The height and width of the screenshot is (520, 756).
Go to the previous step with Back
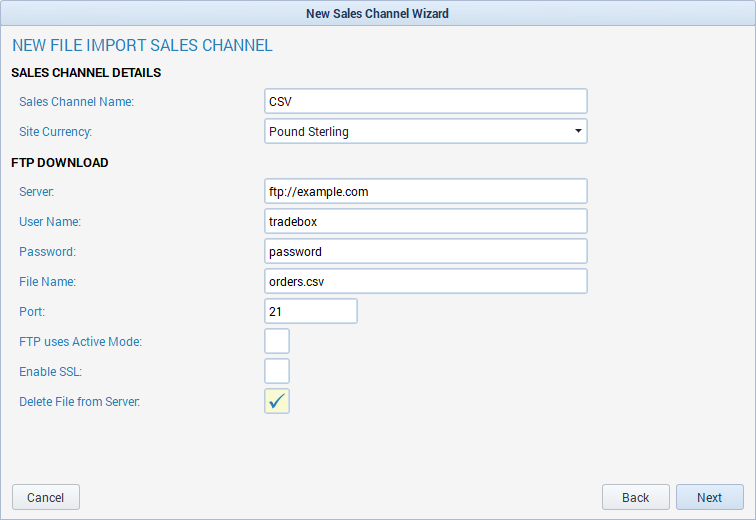tap(635, 497)
